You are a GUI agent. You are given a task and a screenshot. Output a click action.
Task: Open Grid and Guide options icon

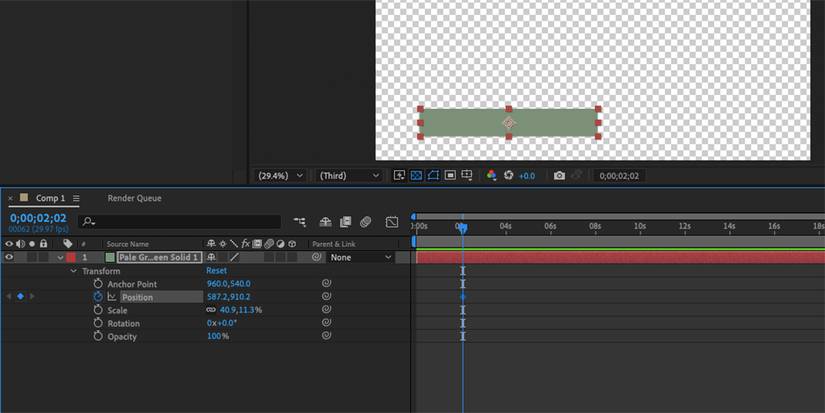[x=467, y=175]
